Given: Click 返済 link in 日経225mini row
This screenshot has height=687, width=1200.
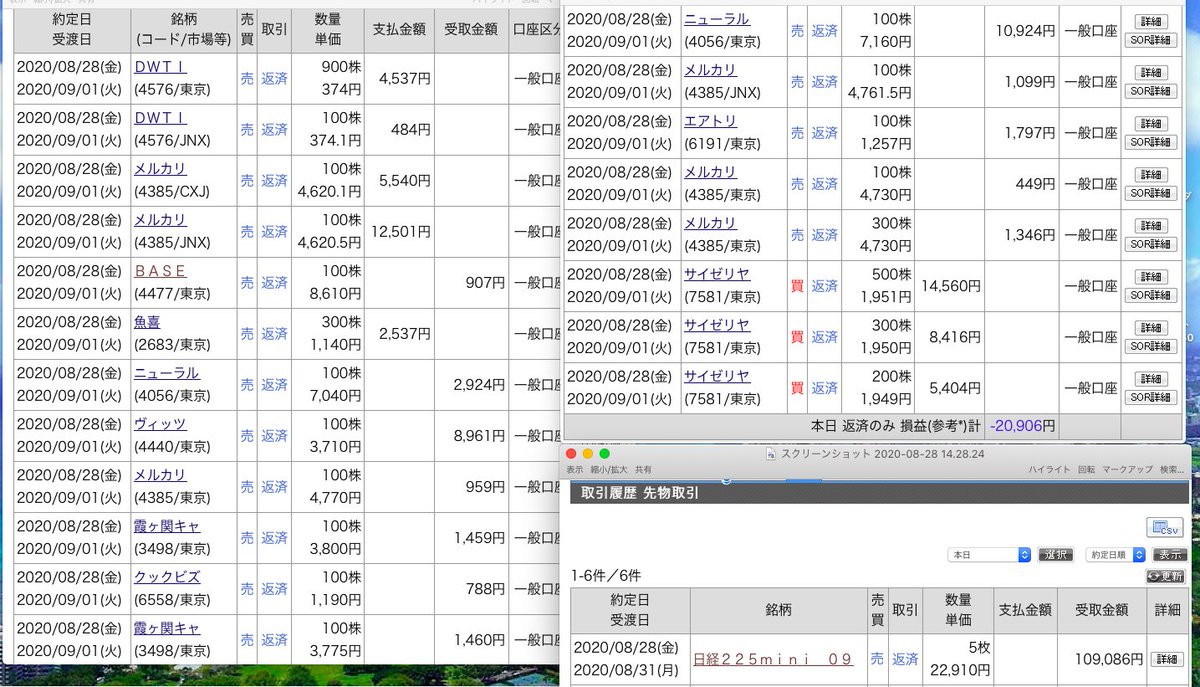Looking at the screenshot, I should coord(906,659).
